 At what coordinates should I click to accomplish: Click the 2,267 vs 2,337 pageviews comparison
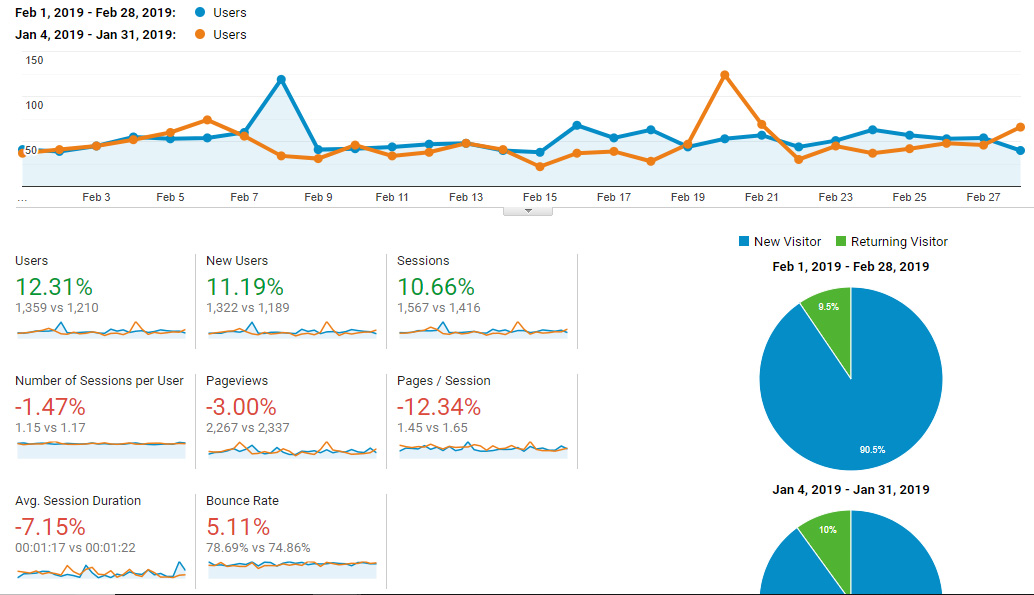(247, 427)
